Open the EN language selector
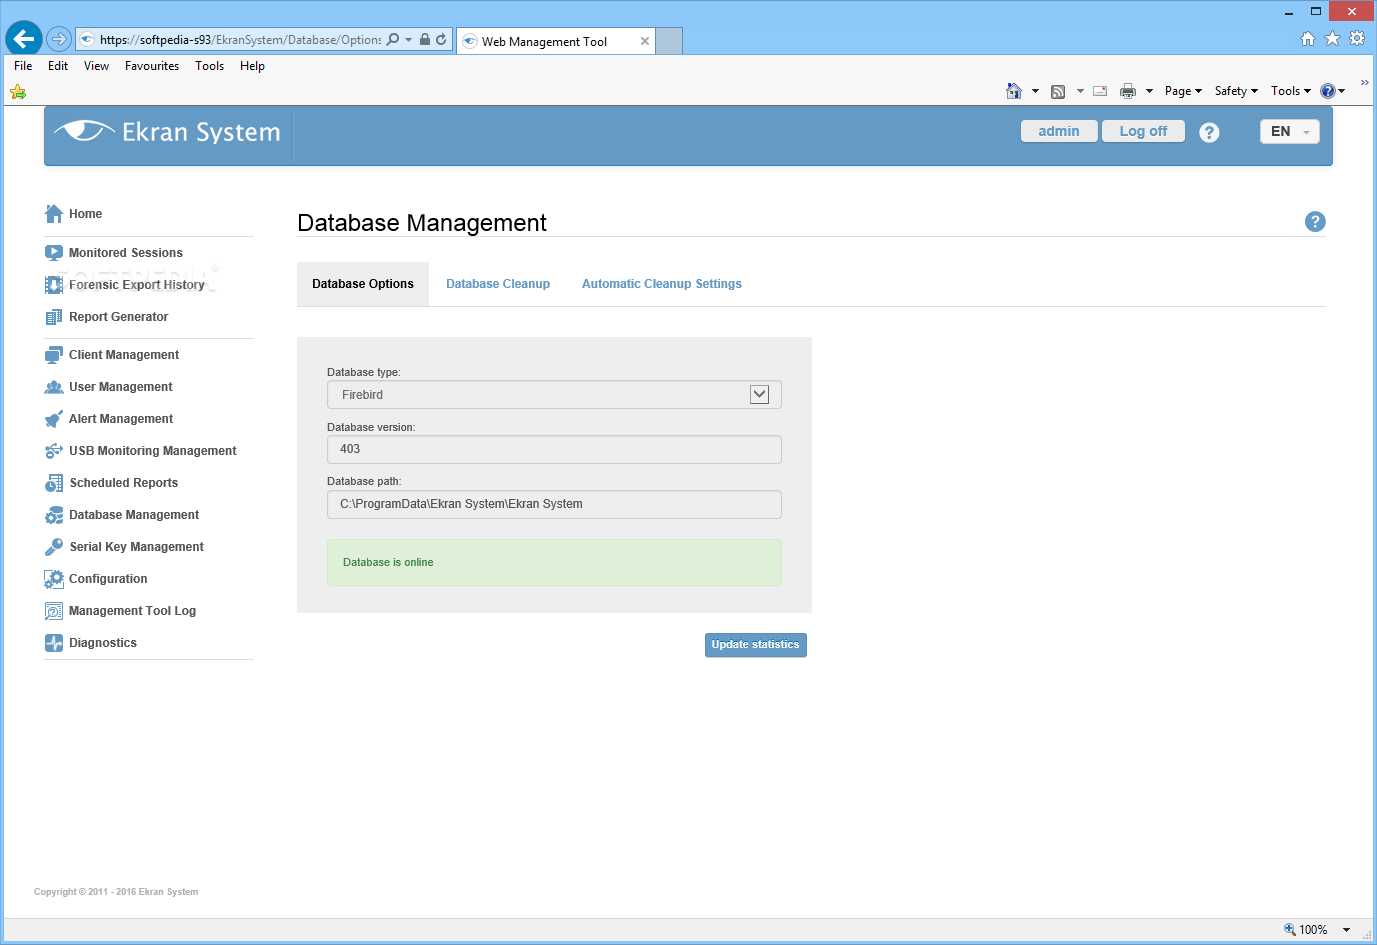Screen dimensions: 1377x945 [1290, 132]
